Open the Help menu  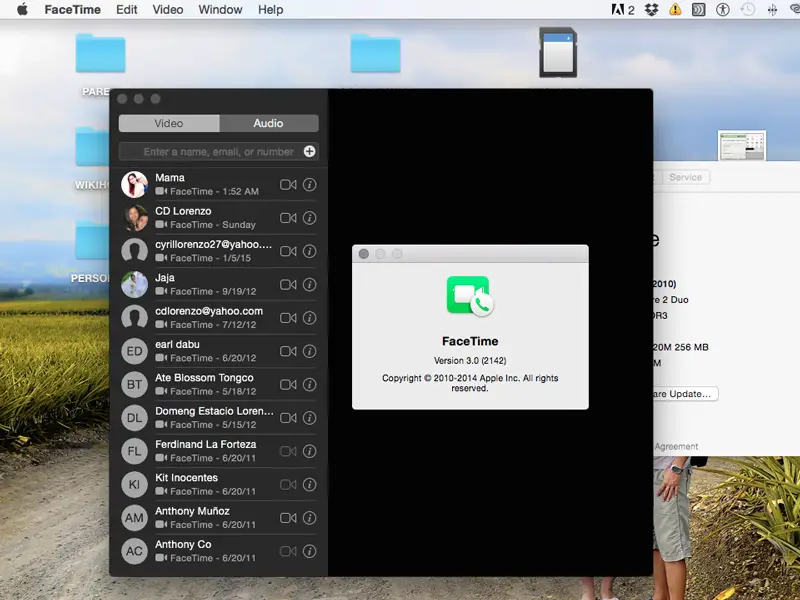271,10
